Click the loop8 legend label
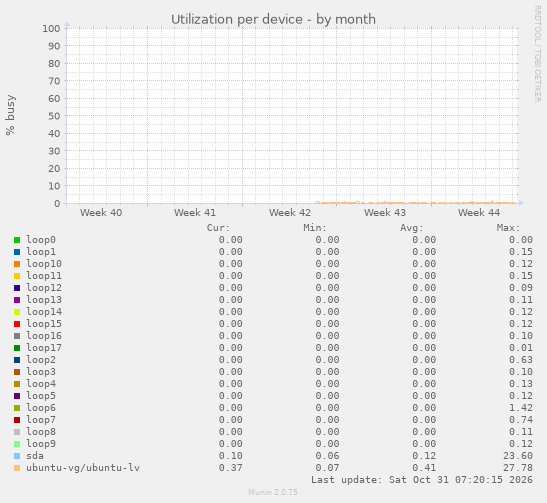Image resolution: width=547 pixels, height=503 pixels. click(41, 432)
